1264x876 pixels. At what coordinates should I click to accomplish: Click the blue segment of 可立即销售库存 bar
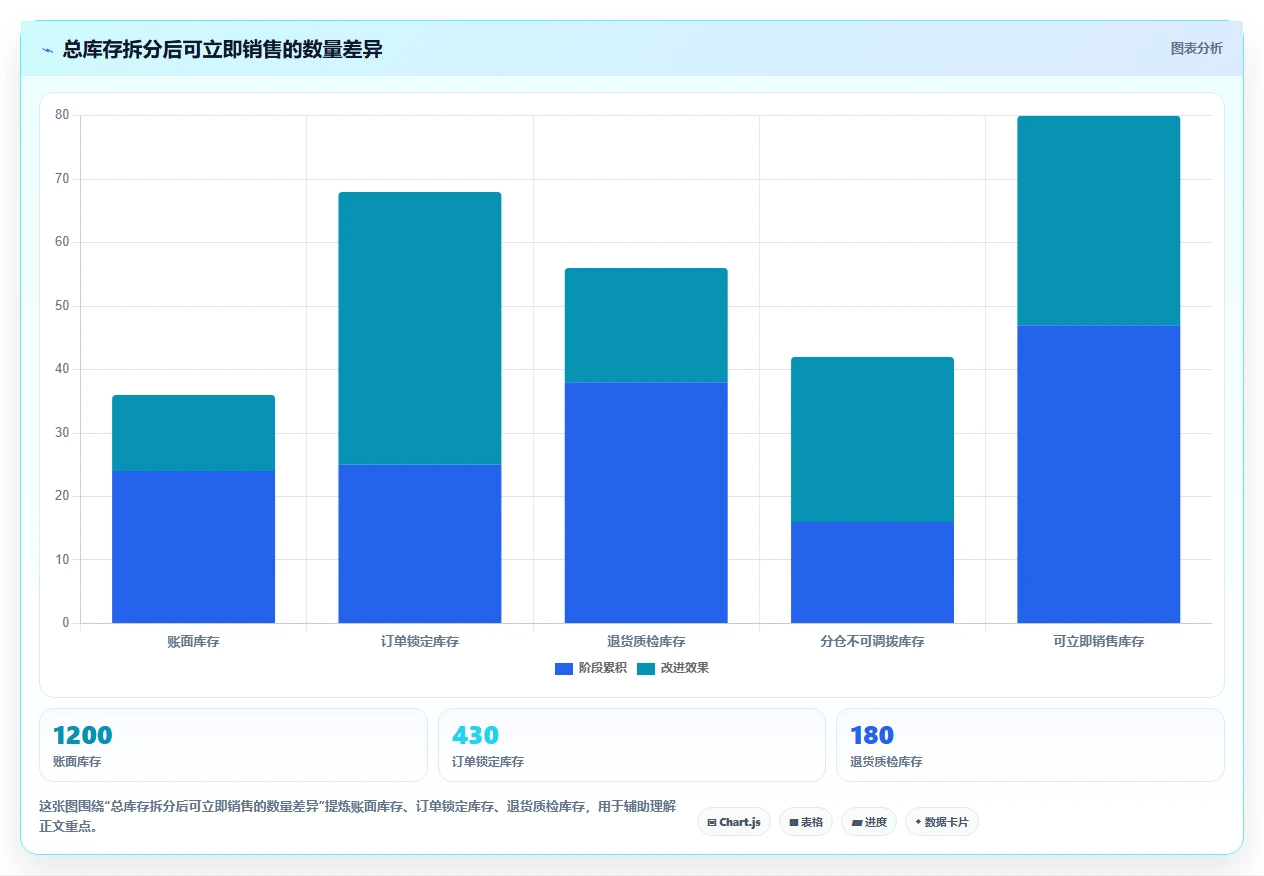(1099, 474)
